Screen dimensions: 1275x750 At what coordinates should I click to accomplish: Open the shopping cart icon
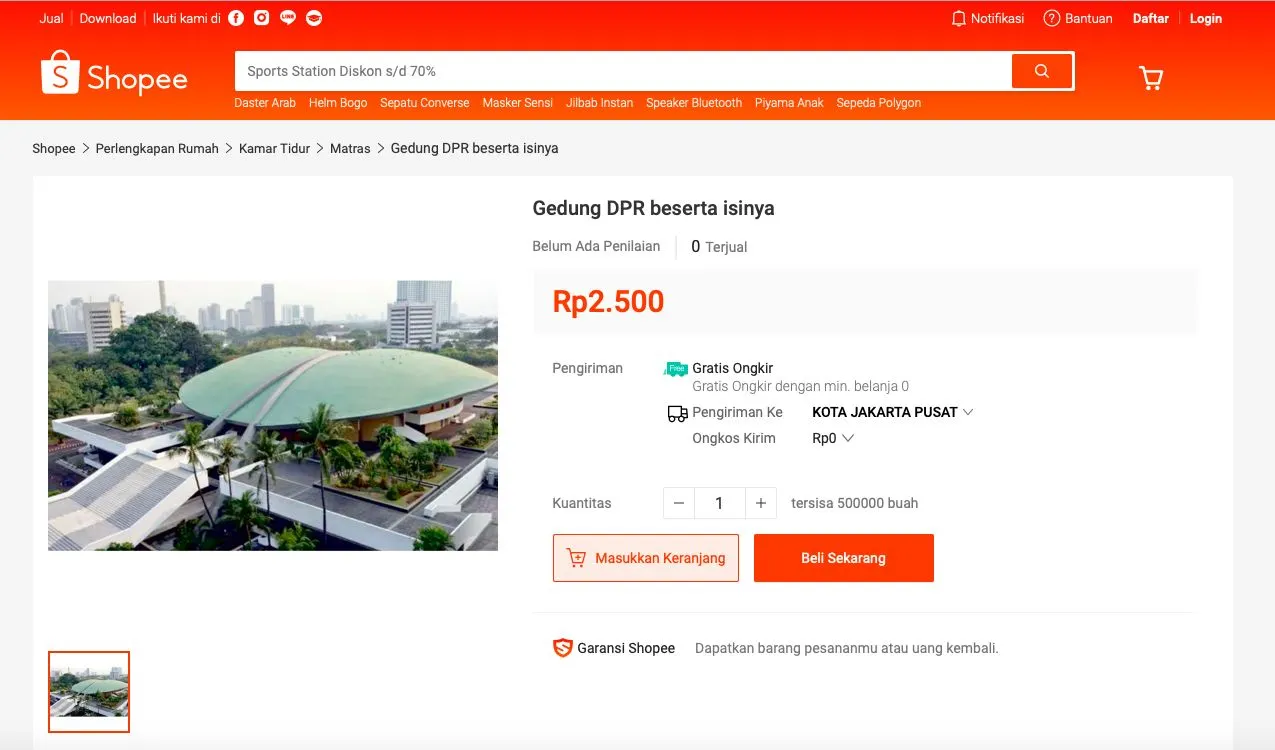[1150, 77]
